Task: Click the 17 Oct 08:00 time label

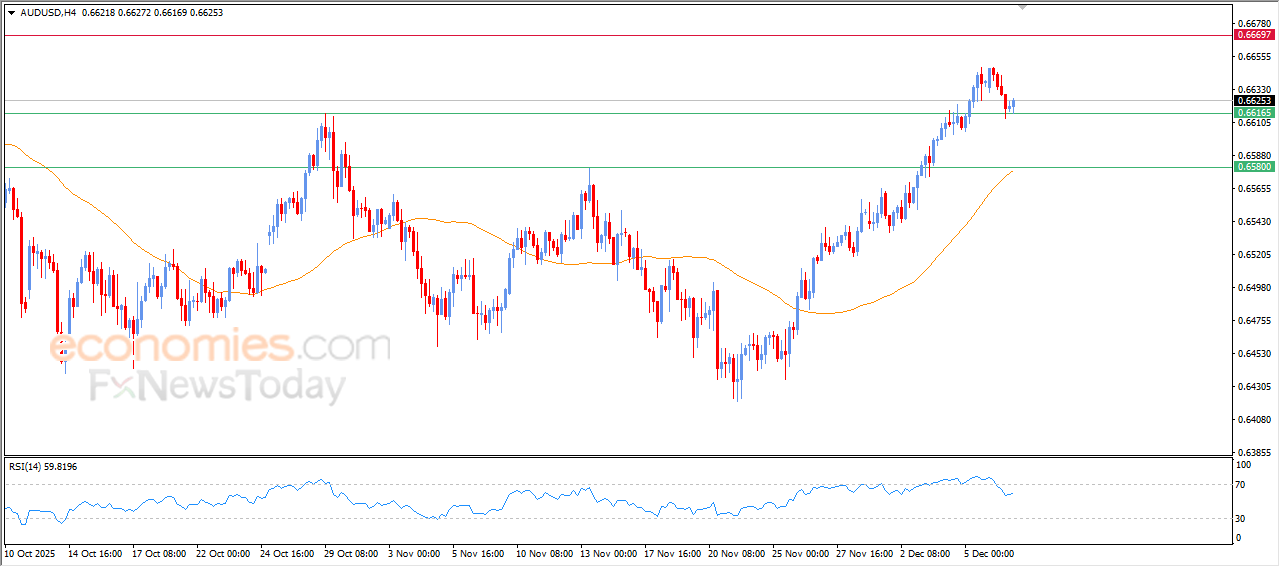Action: tap(157, 552)
